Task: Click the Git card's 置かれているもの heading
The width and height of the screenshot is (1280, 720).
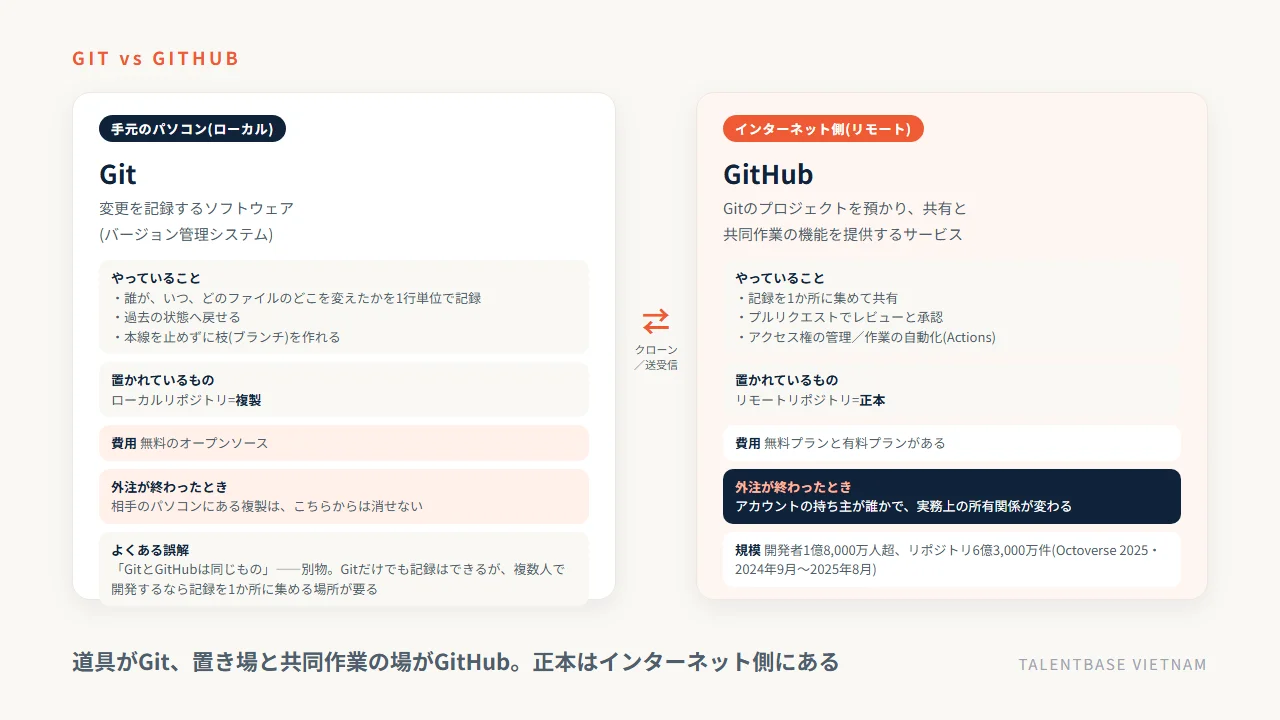Action: tap(163, 380)
